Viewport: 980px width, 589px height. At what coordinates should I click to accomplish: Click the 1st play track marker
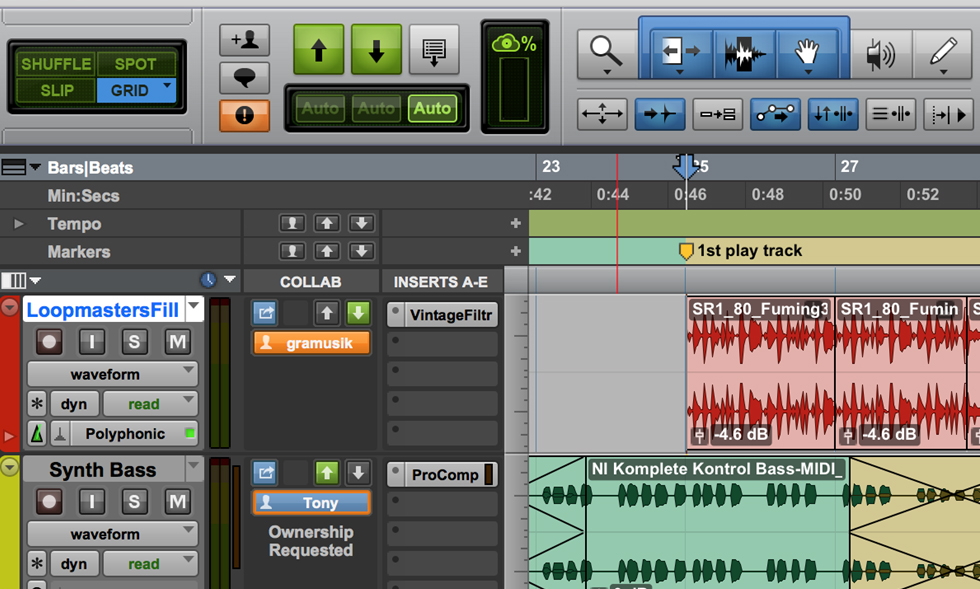(686, 251)
